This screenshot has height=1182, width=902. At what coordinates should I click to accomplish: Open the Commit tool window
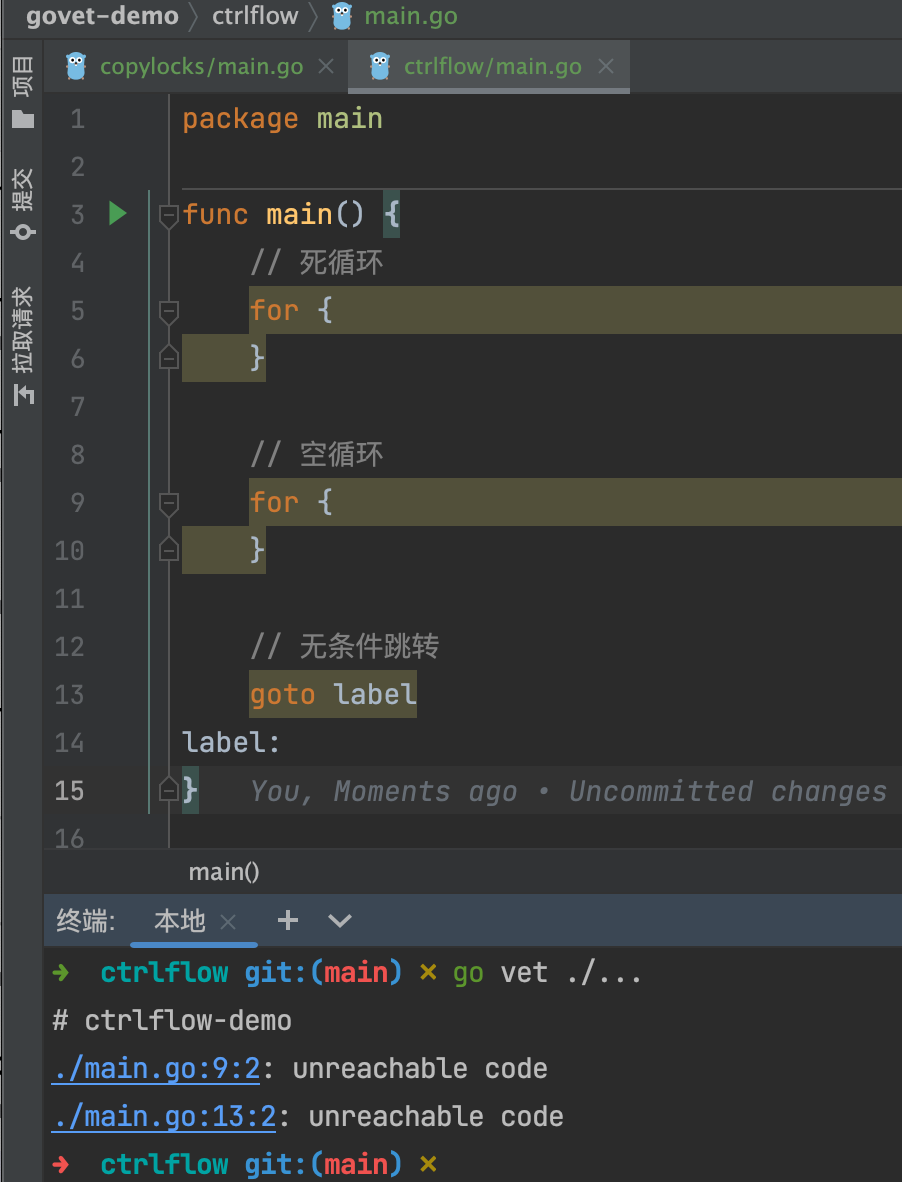tap(22, 202)
